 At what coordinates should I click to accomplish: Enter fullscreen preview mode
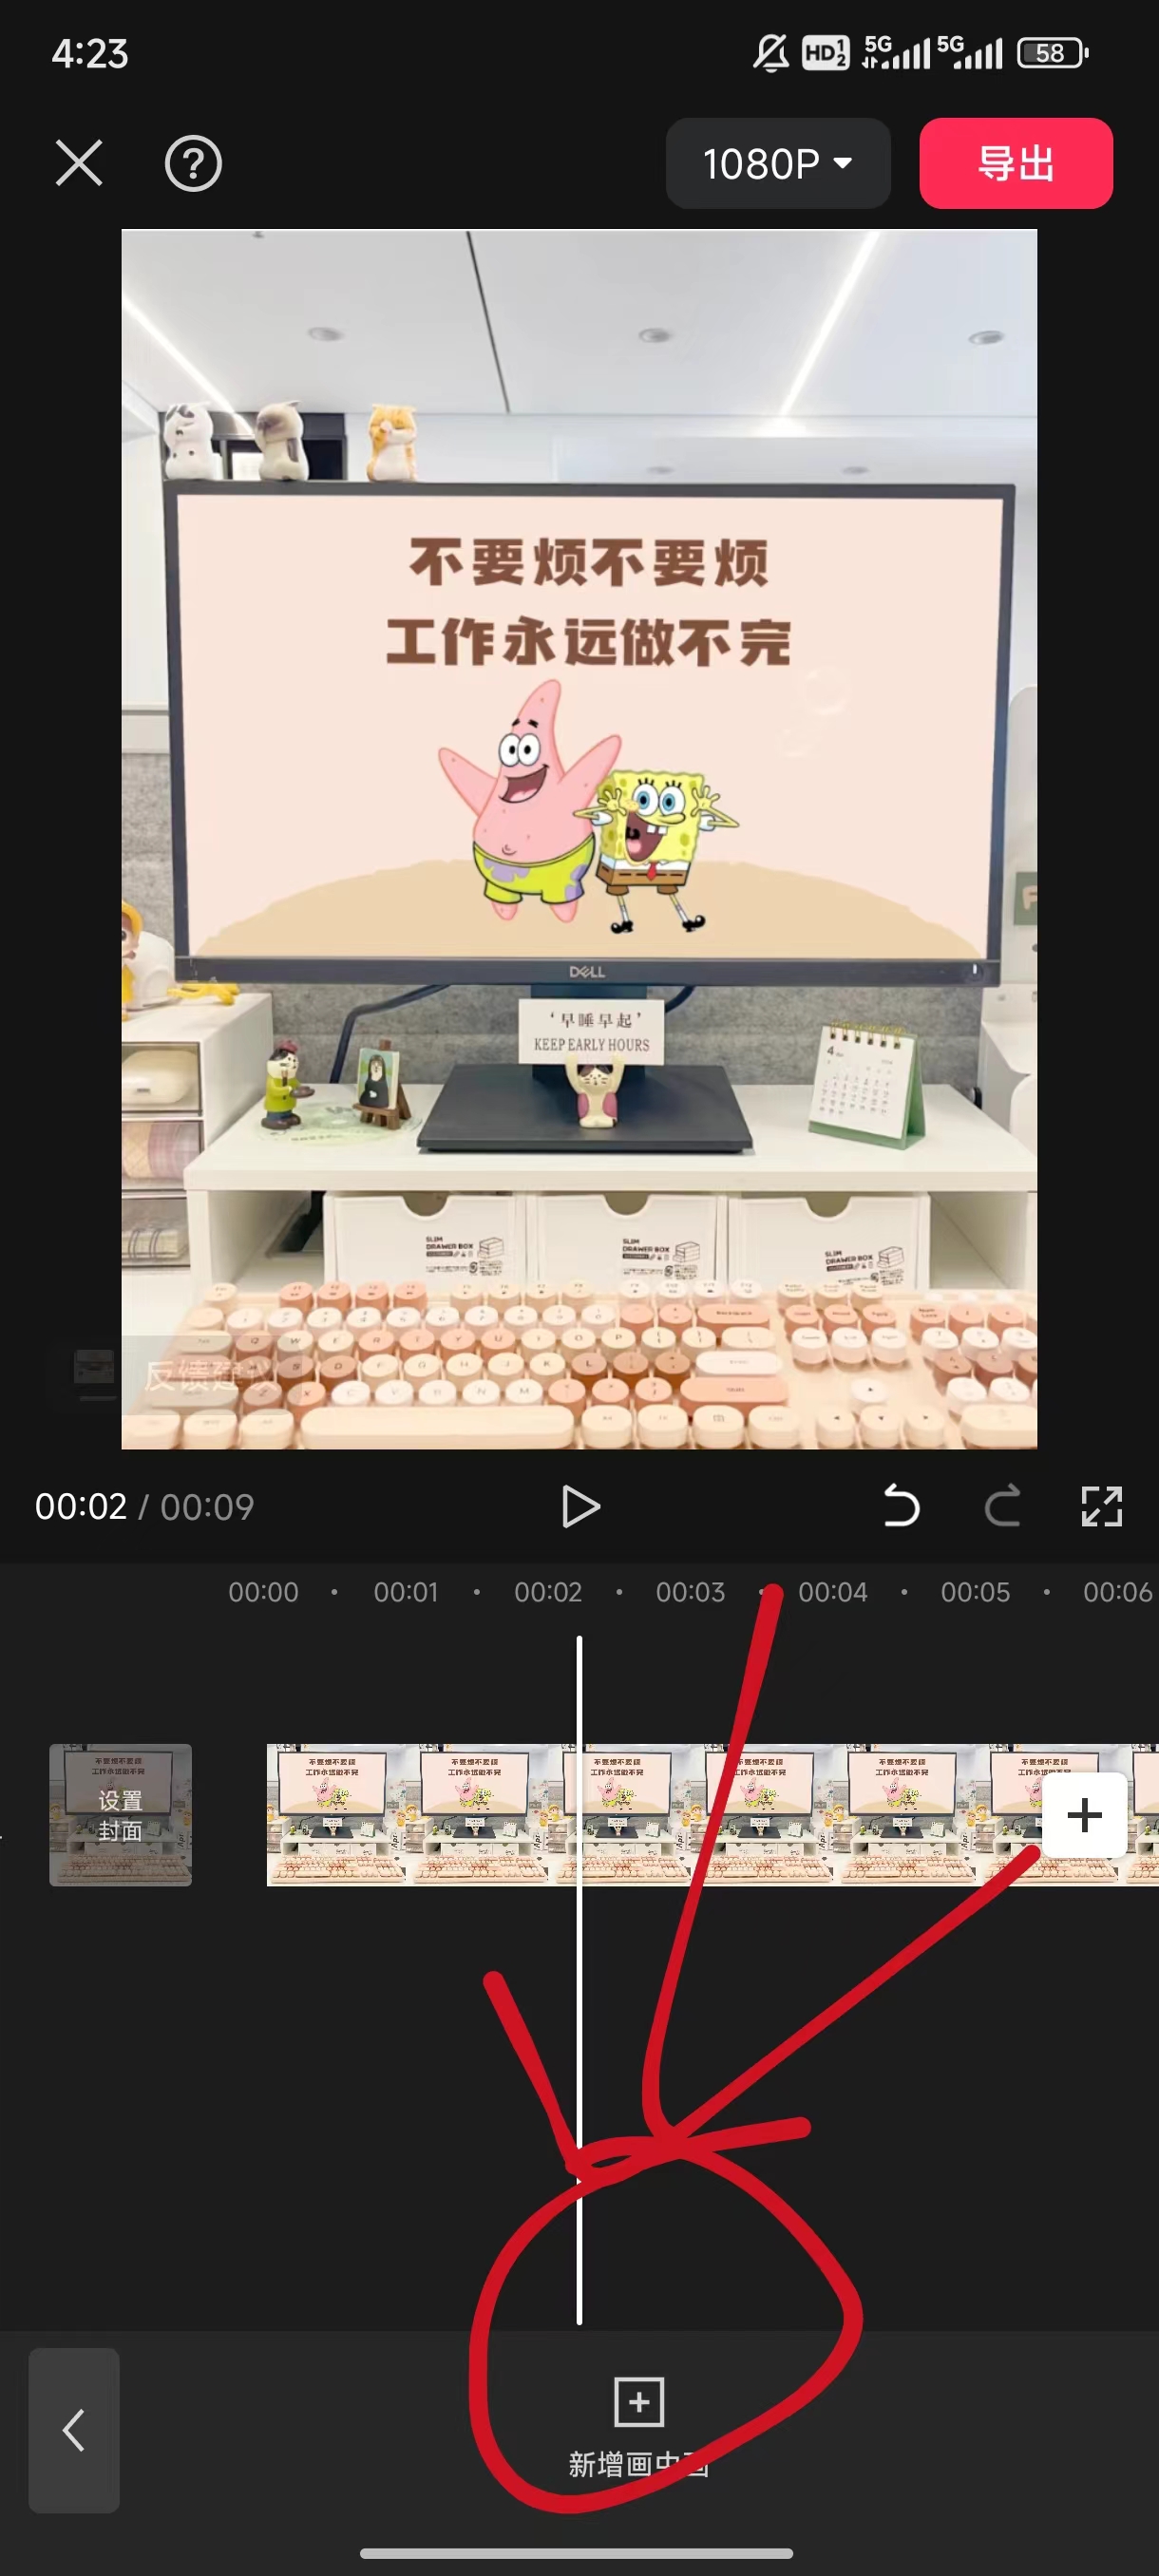click(1101, 1506)
